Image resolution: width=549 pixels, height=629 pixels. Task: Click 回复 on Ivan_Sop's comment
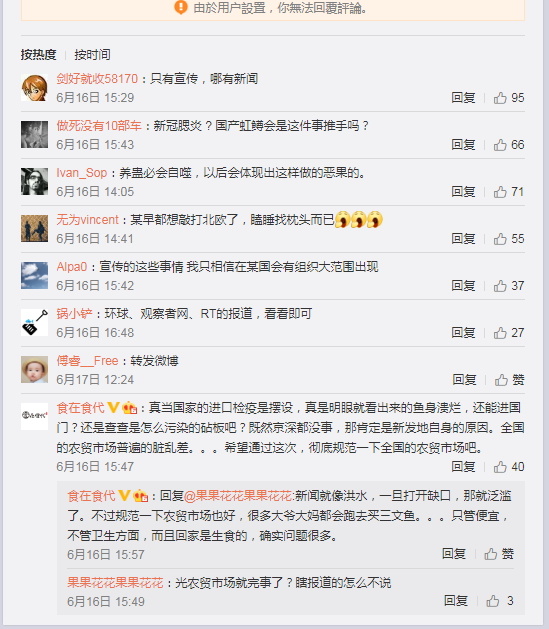(x=463, y=192)
